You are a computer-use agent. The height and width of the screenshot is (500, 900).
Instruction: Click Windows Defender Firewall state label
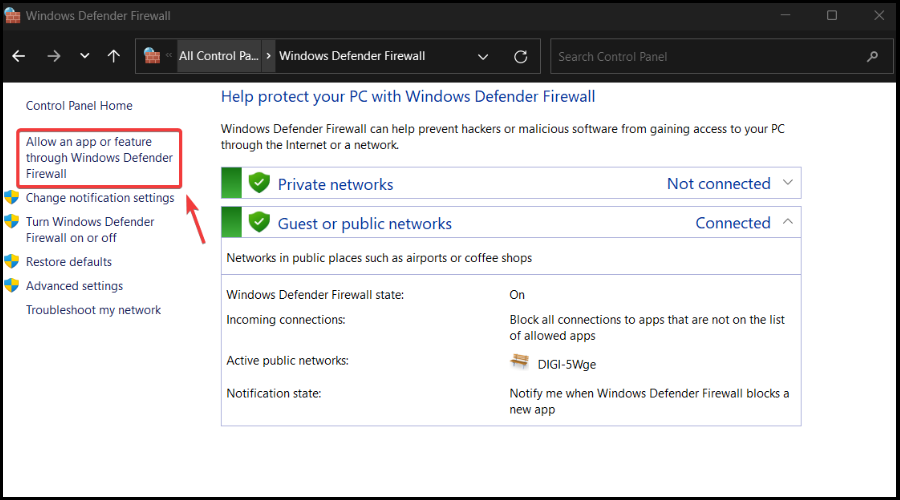click(315, 295)
